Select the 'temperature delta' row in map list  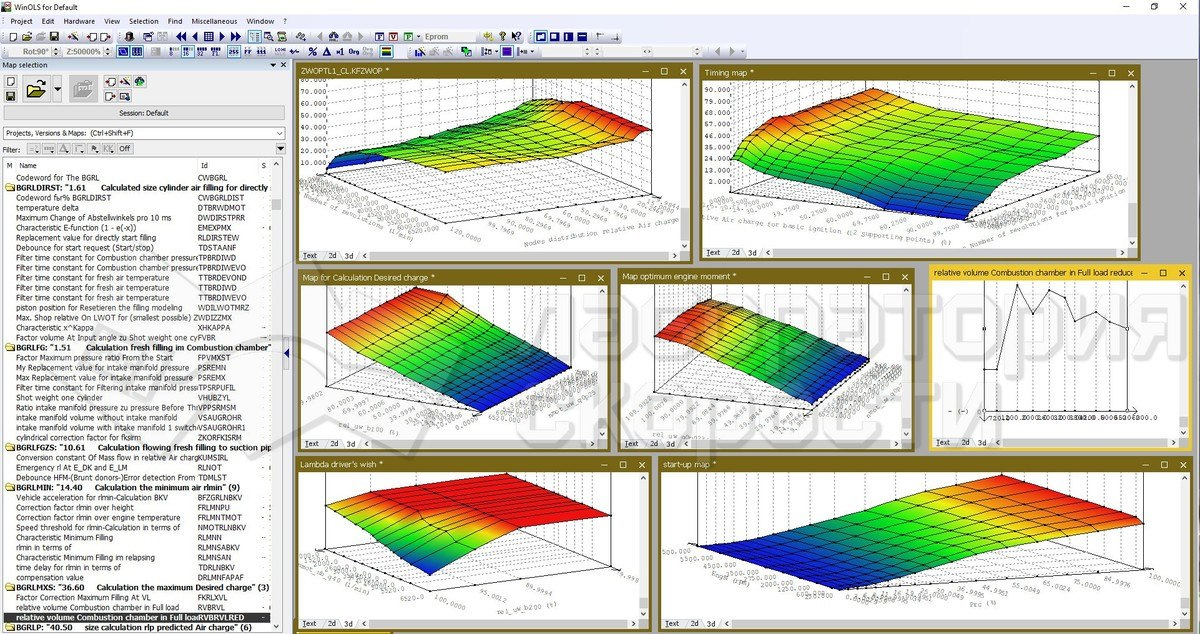(136, 207)
